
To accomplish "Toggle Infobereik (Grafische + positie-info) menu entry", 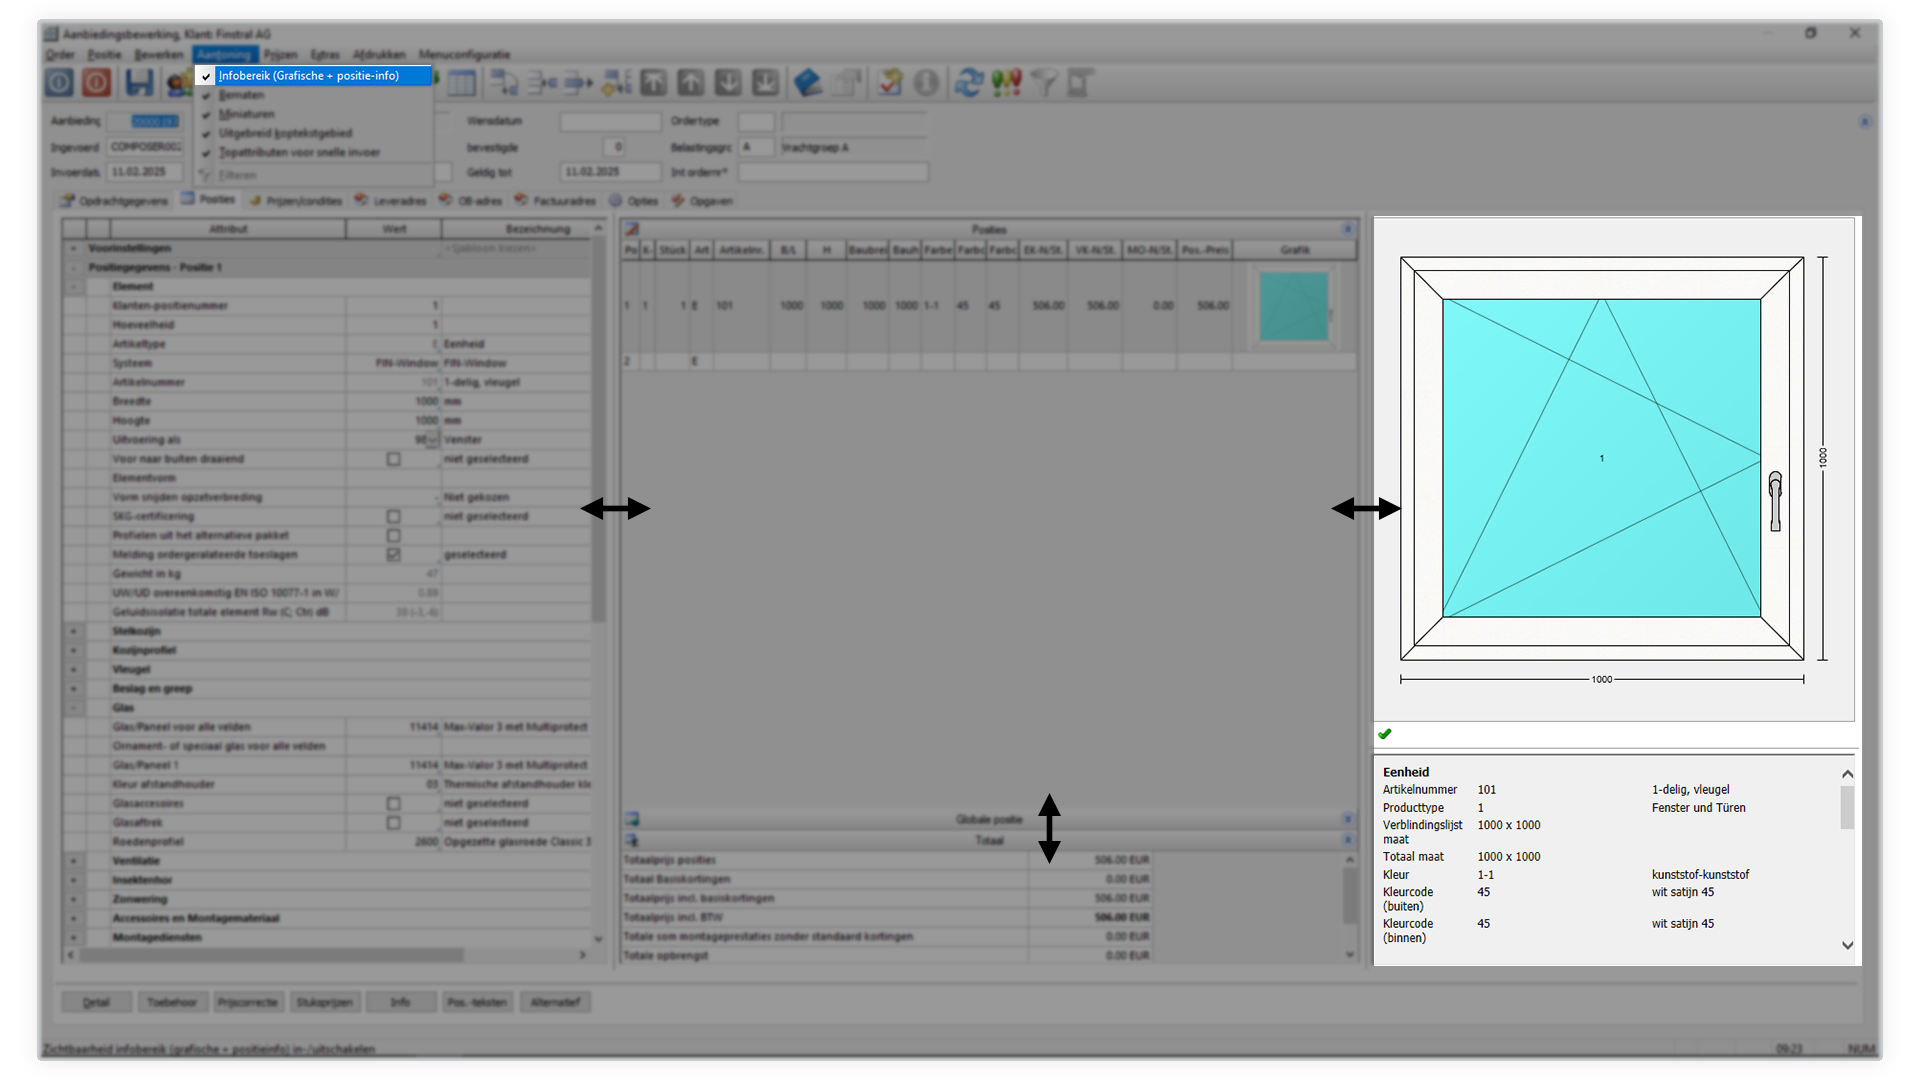I will point(314,76).
